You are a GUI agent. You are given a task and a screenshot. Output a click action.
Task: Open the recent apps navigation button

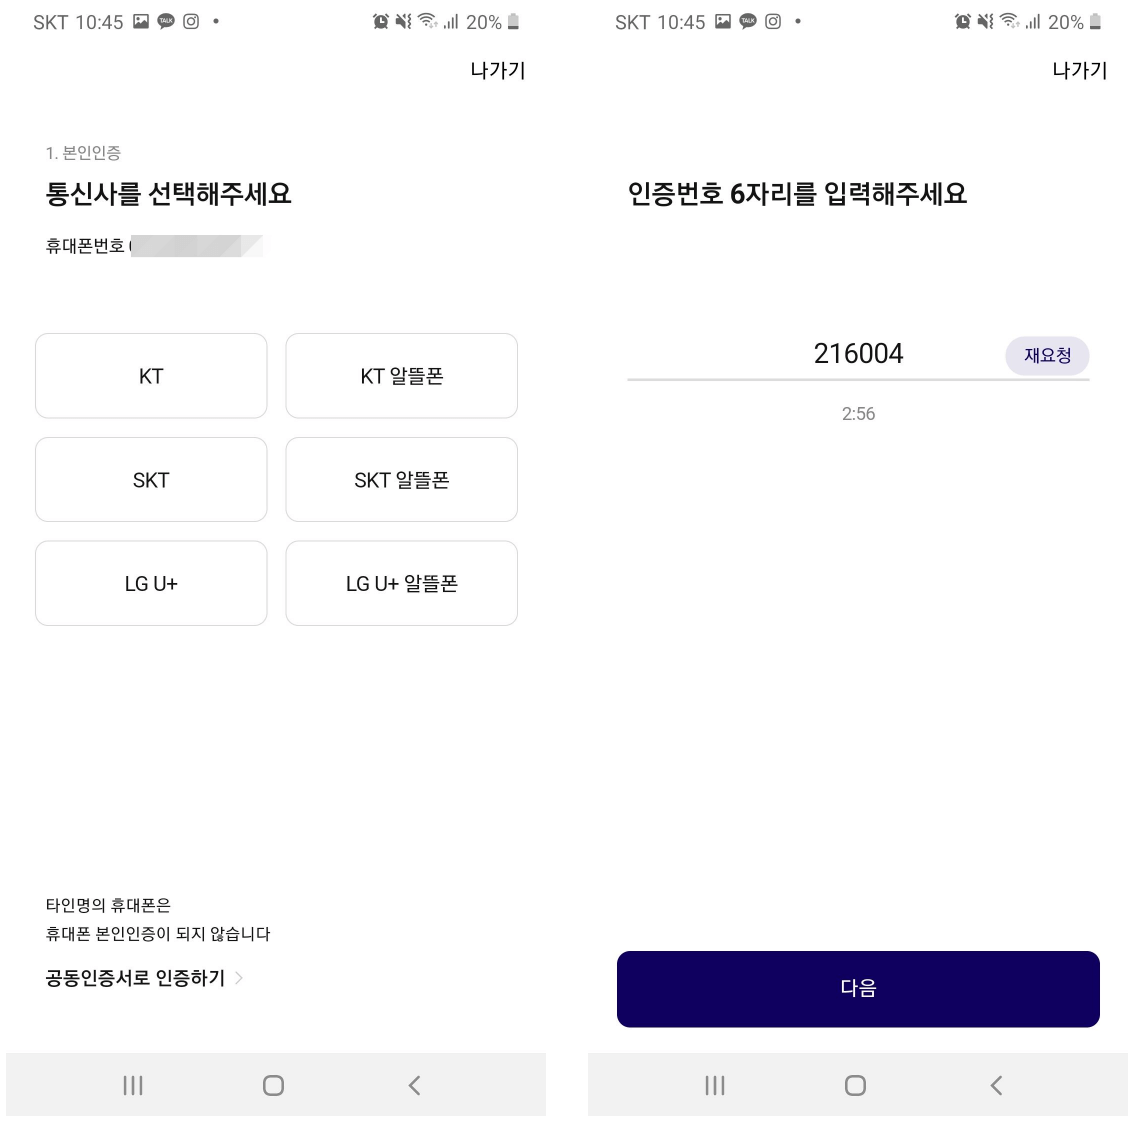[x=132, y=1084]
